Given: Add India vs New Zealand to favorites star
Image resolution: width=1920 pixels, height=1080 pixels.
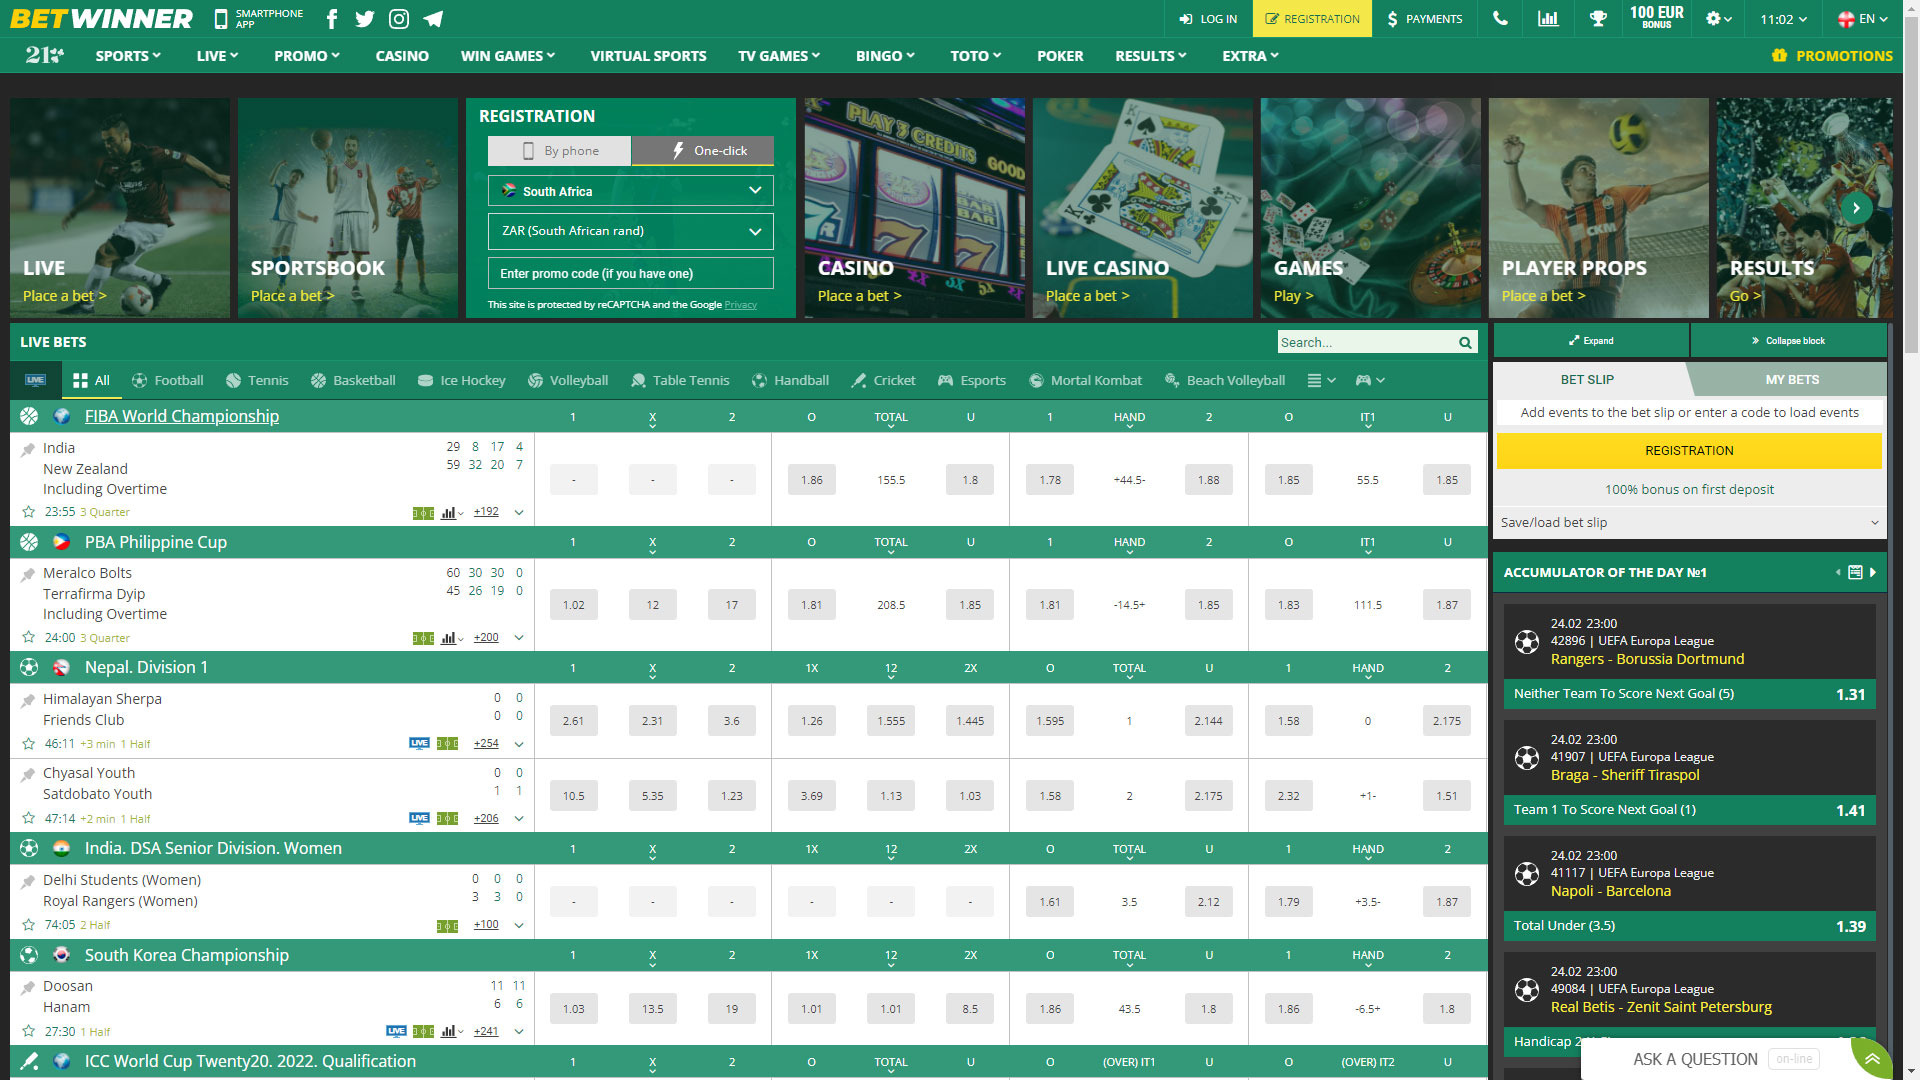Looking at the screenshot, I should pos(28,512).
